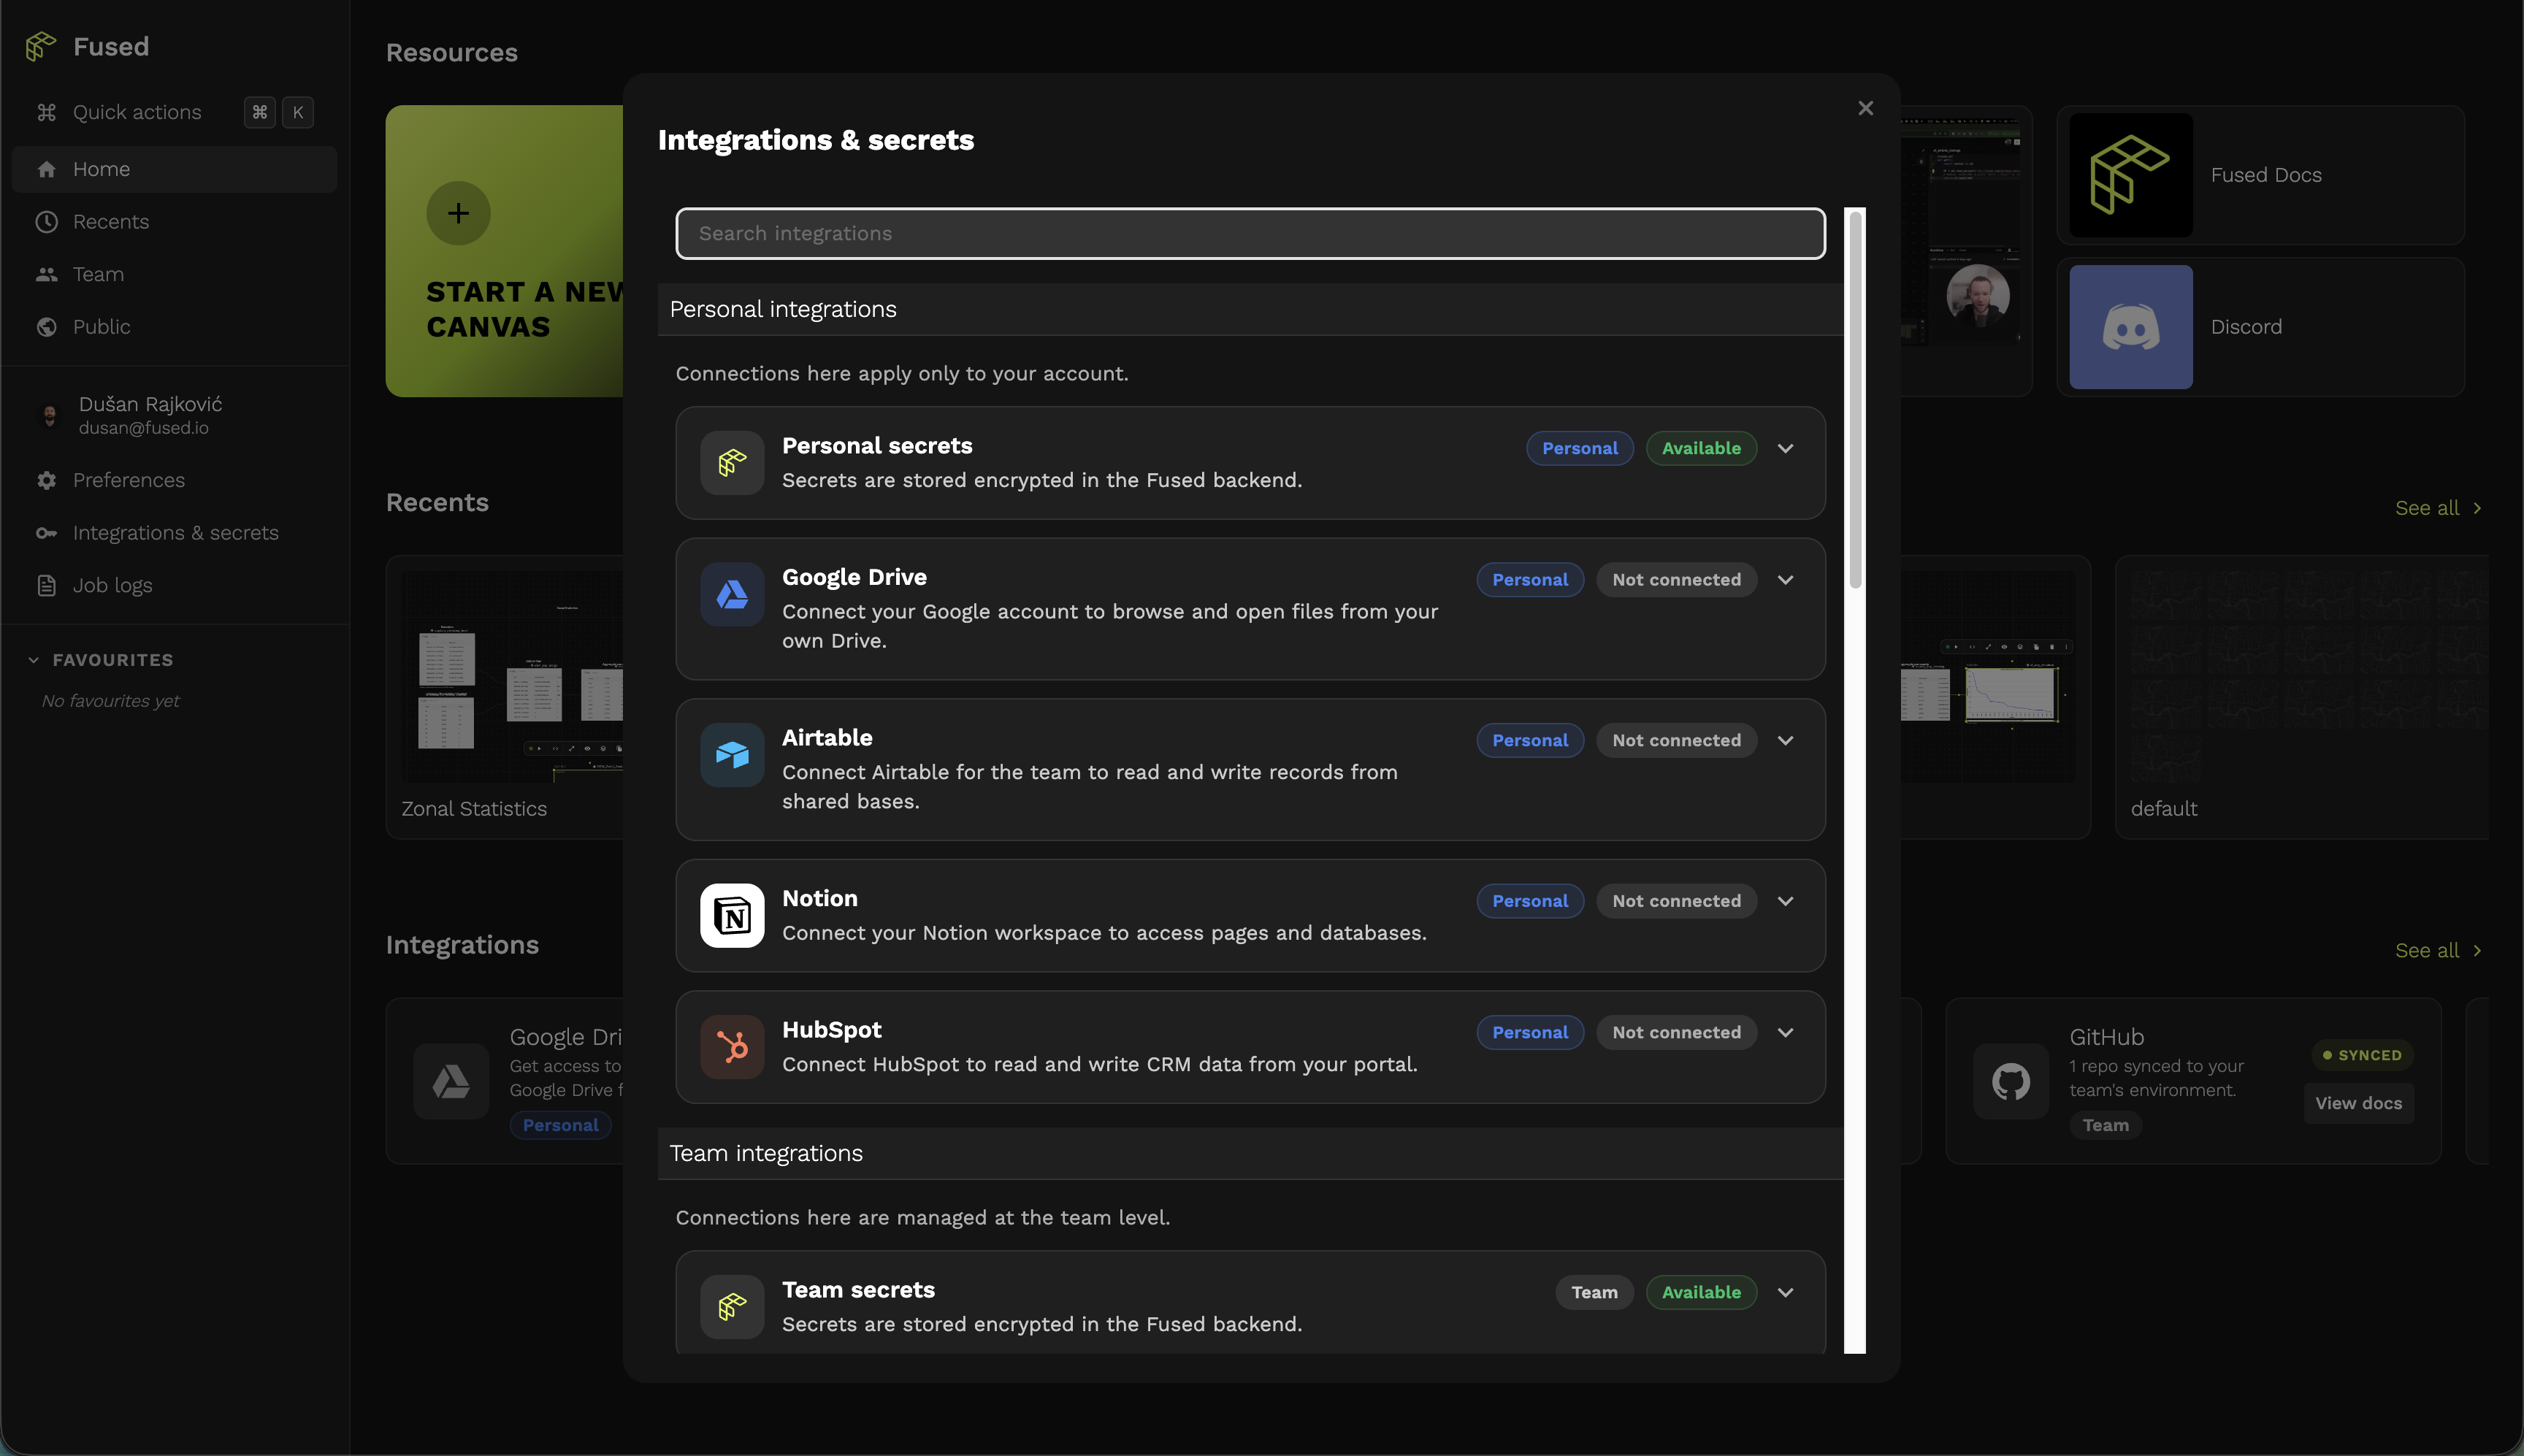The width and height of the screenshot is (2524, 1456).
Task: Close the Integrations & secrets dialog
Action: [x=1865, y=108]
